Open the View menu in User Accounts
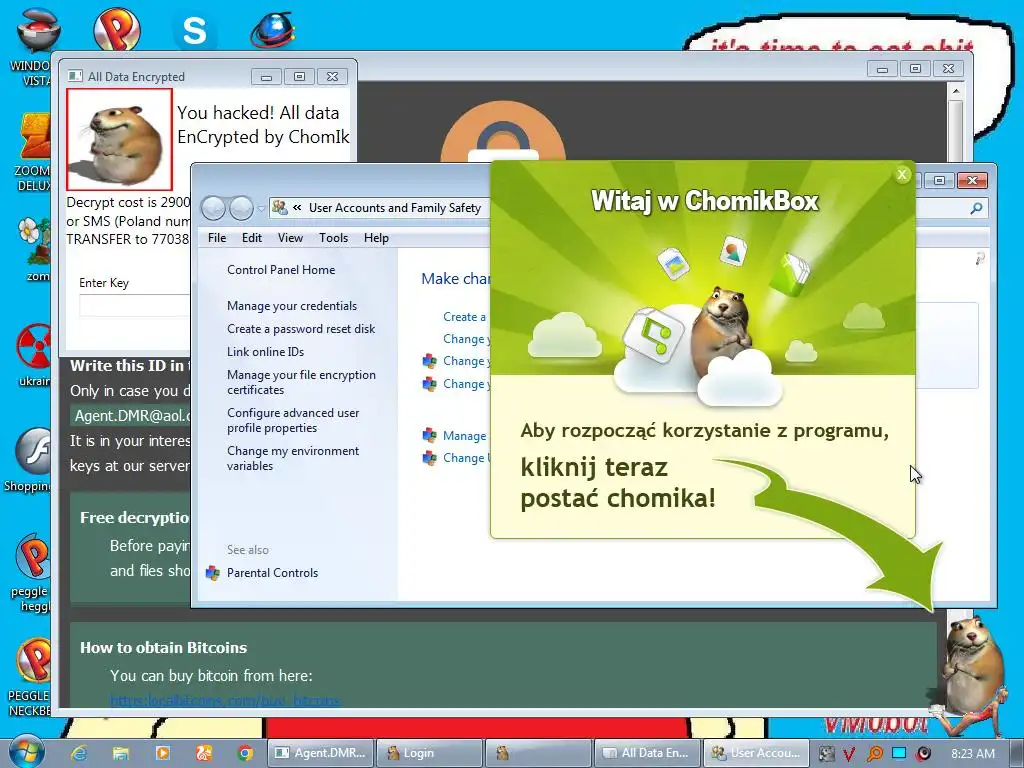This screenshot has height=768, width=1024. [x=290, y=238]
